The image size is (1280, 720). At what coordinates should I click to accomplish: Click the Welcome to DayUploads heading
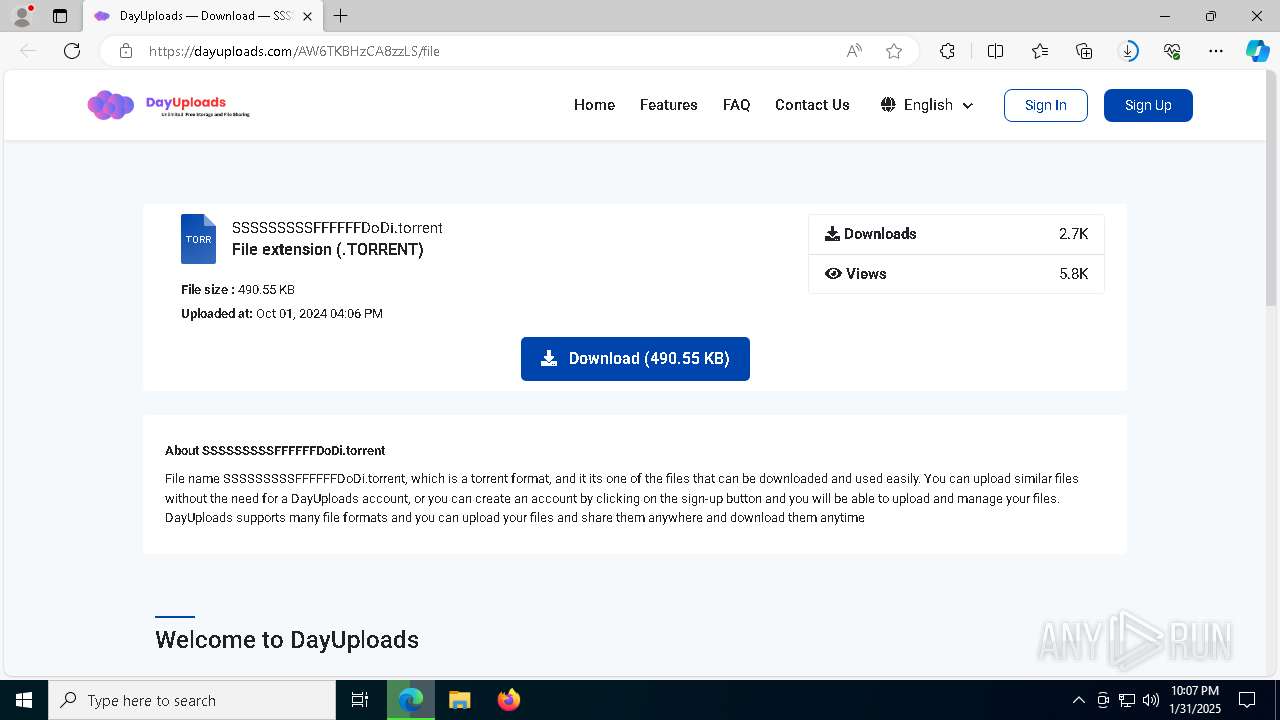287,640
